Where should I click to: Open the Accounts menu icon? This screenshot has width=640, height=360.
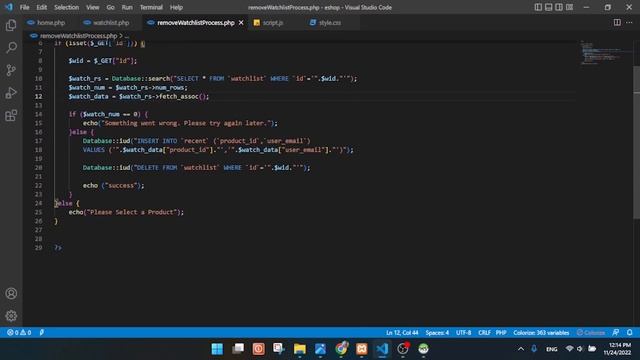click(x=11, y=293)
